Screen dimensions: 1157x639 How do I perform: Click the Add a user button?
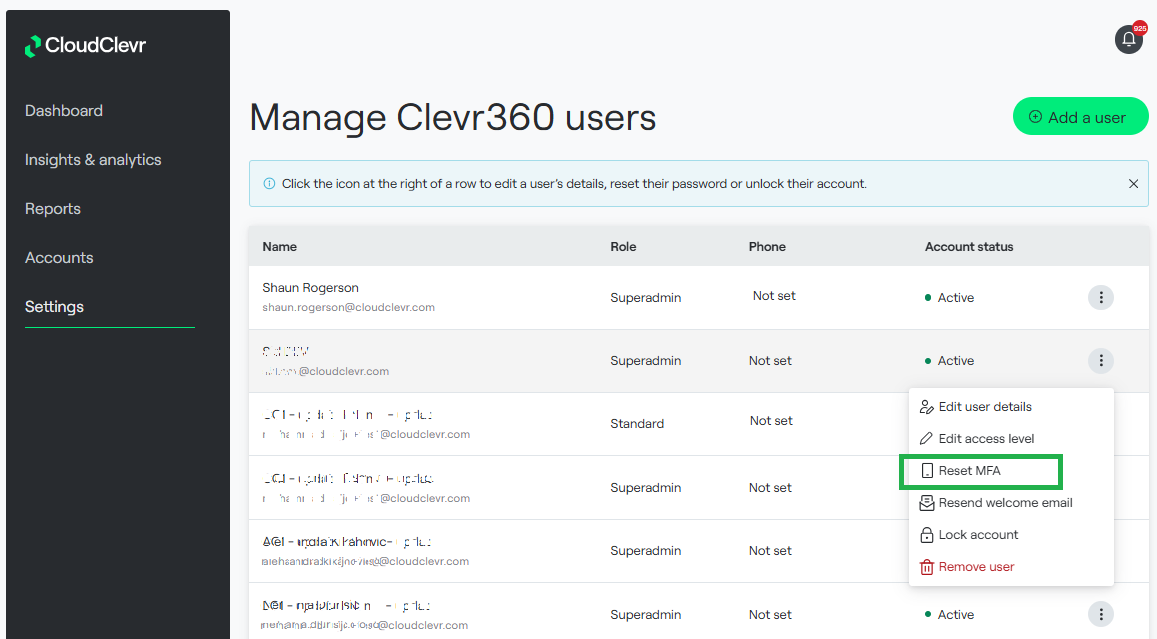[1080, 117]
